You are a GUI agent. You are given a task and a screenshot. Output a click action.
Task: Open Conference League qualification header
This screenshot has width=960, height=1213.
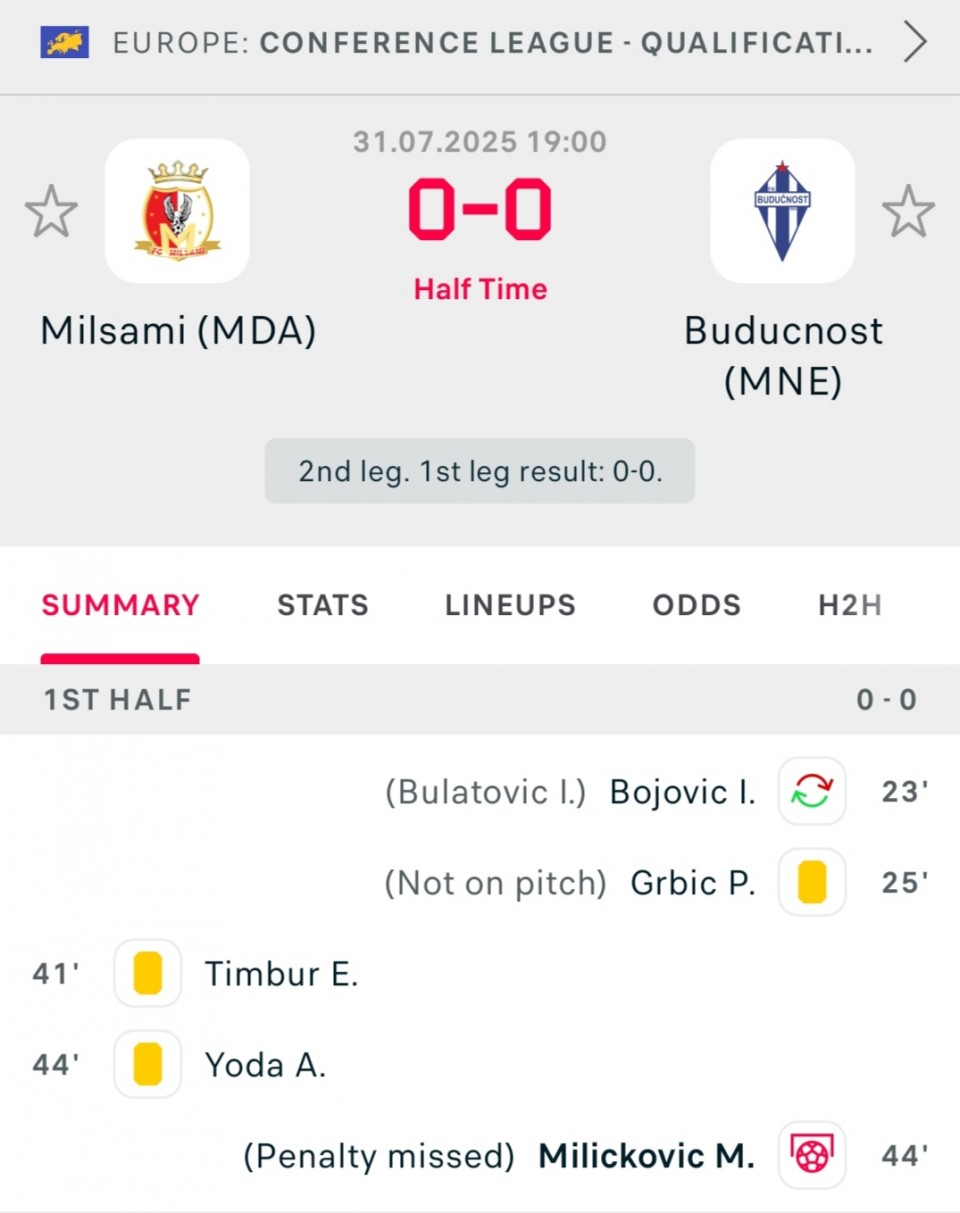492,43
